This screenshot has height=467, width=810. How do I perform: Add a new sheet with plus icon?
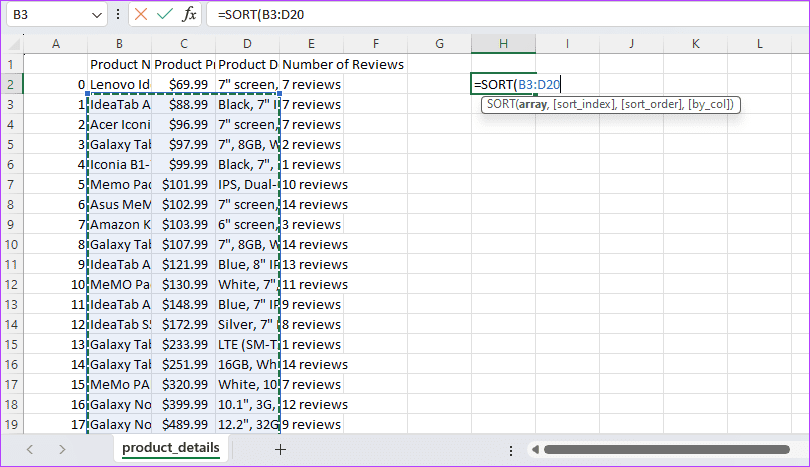pos(280,449)
